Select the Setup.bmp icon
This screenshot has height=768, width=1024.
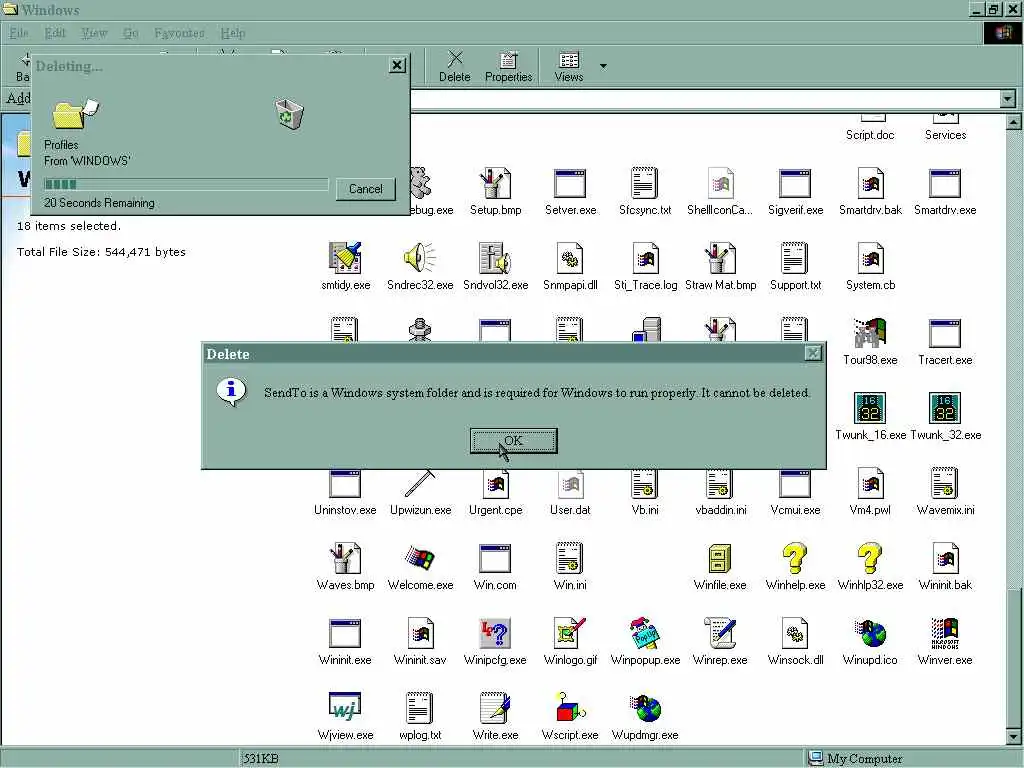pos(495,184)
